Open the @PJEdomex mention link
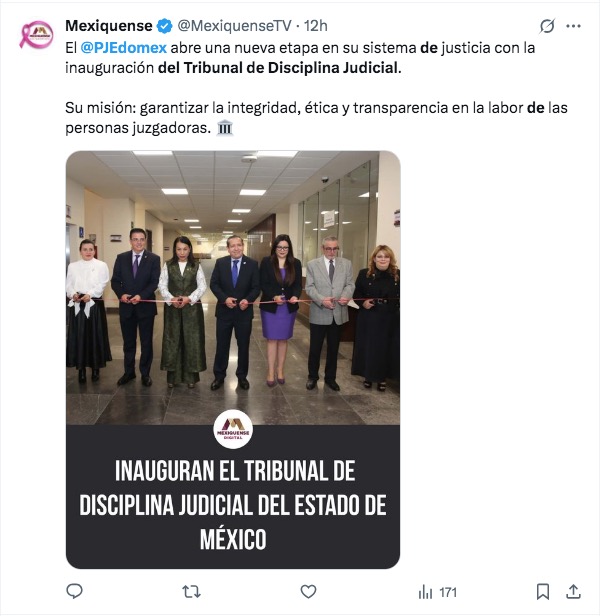 click(x=123, y=48)
